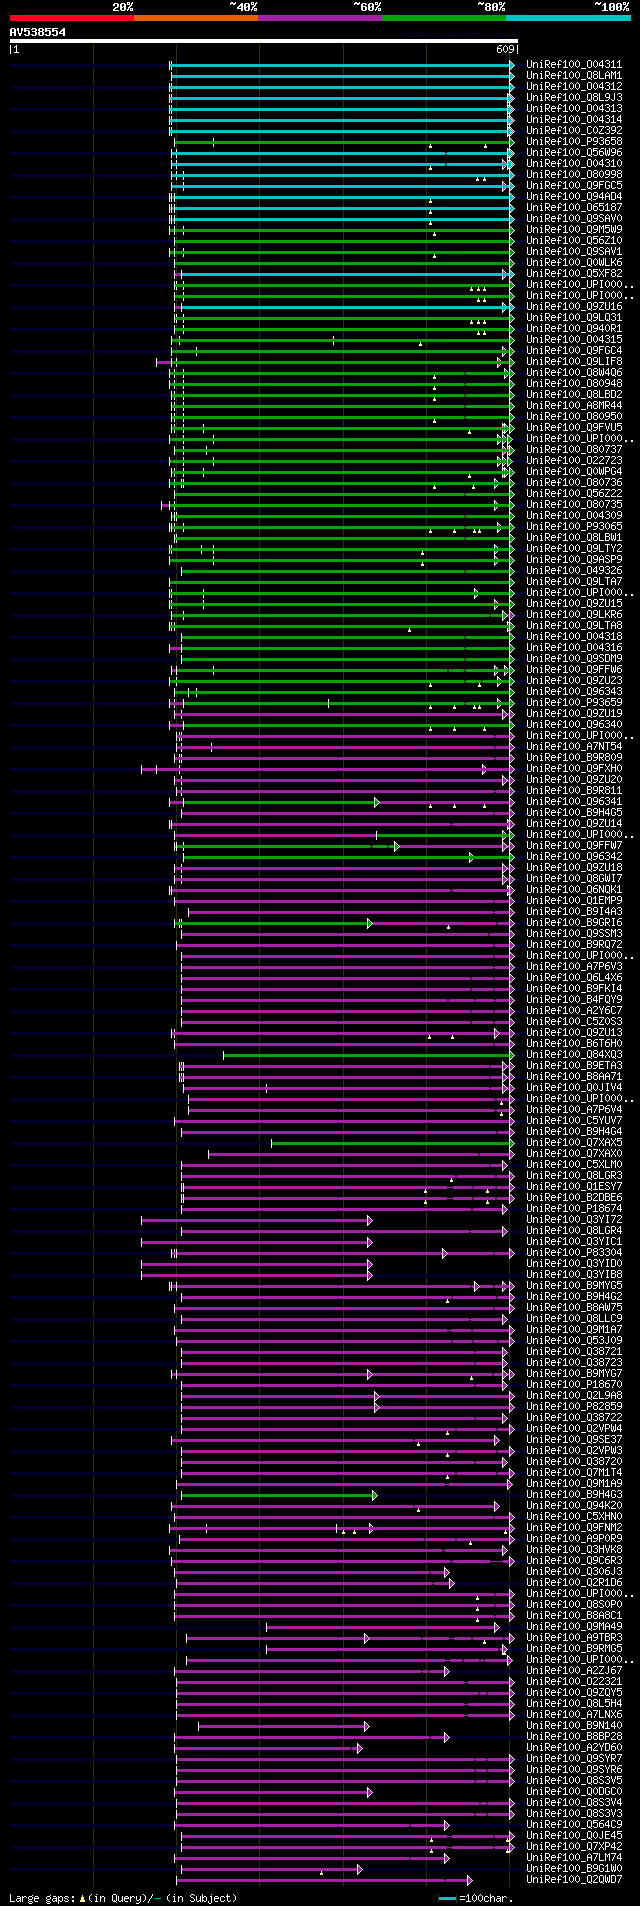Viewport: 640px width, 1906px height.
Task: Select label UniRef100_Q0WLK6
Action: click(x=574, y=263)
